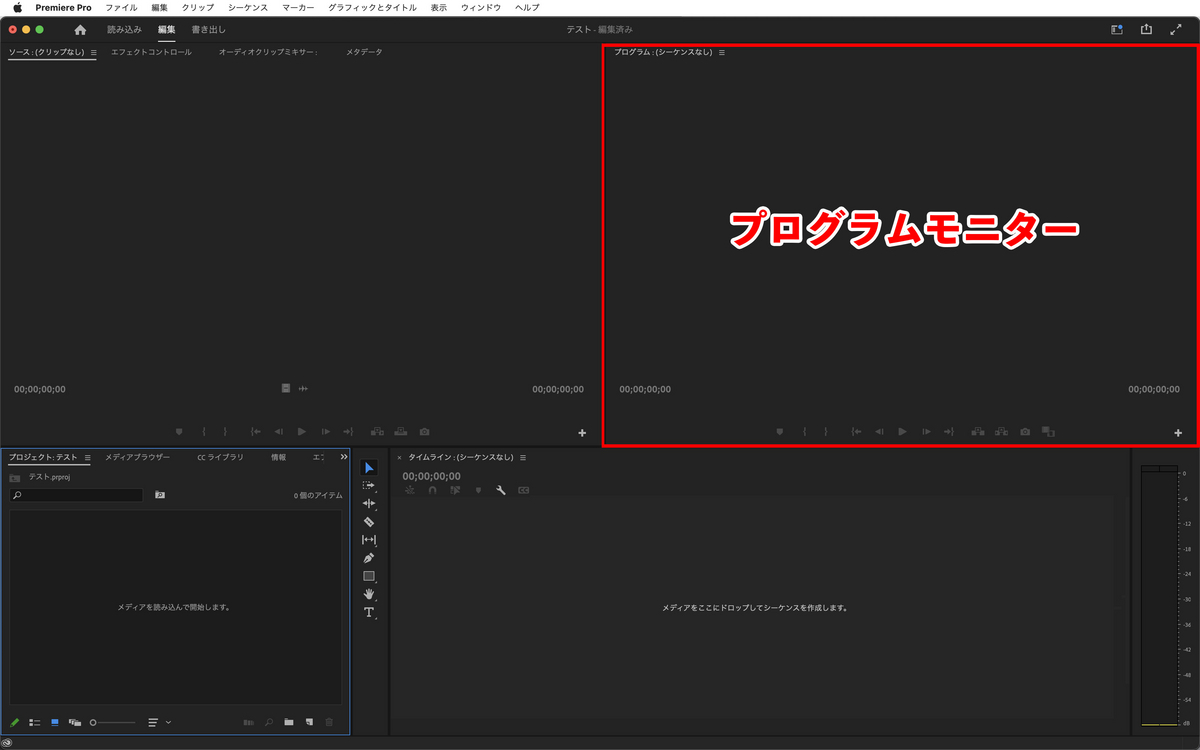This screenshot has height=750, width=1200.
Task: Toggle insert sequences as nests button
Action: tap(409, 491)
